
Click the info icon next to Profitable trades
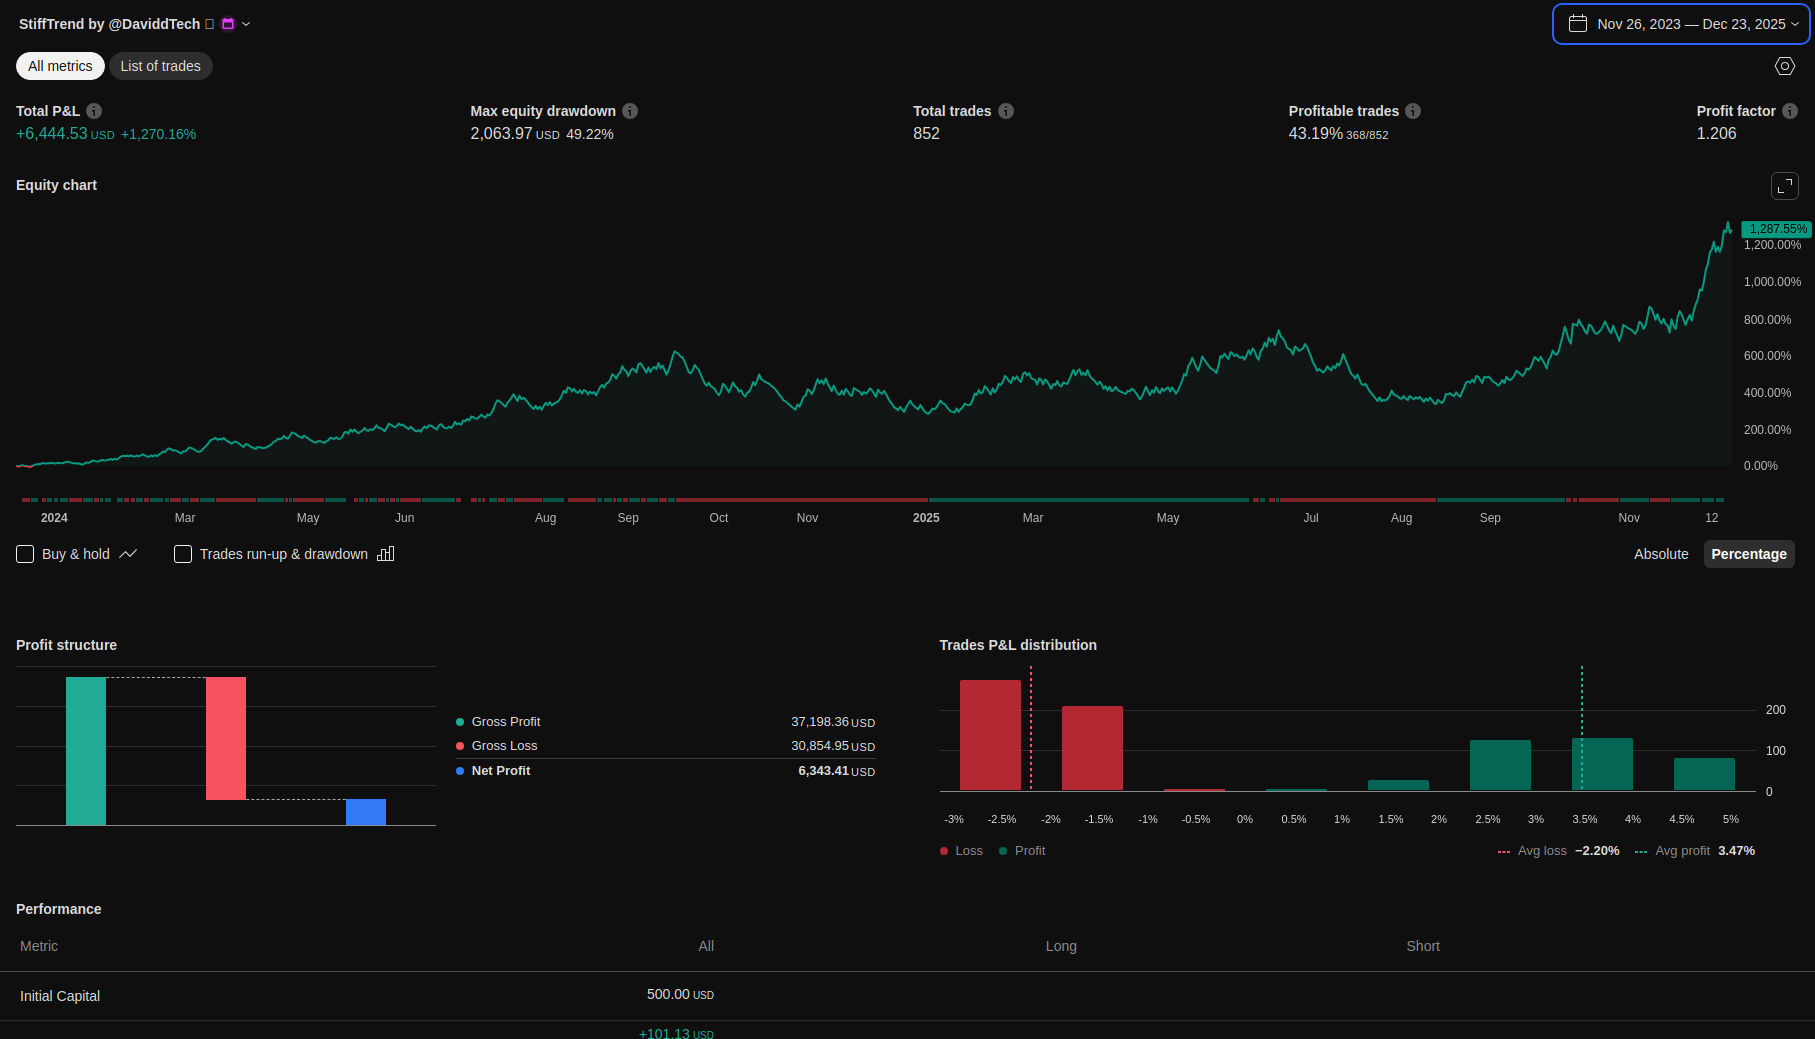pos(1413,111)
